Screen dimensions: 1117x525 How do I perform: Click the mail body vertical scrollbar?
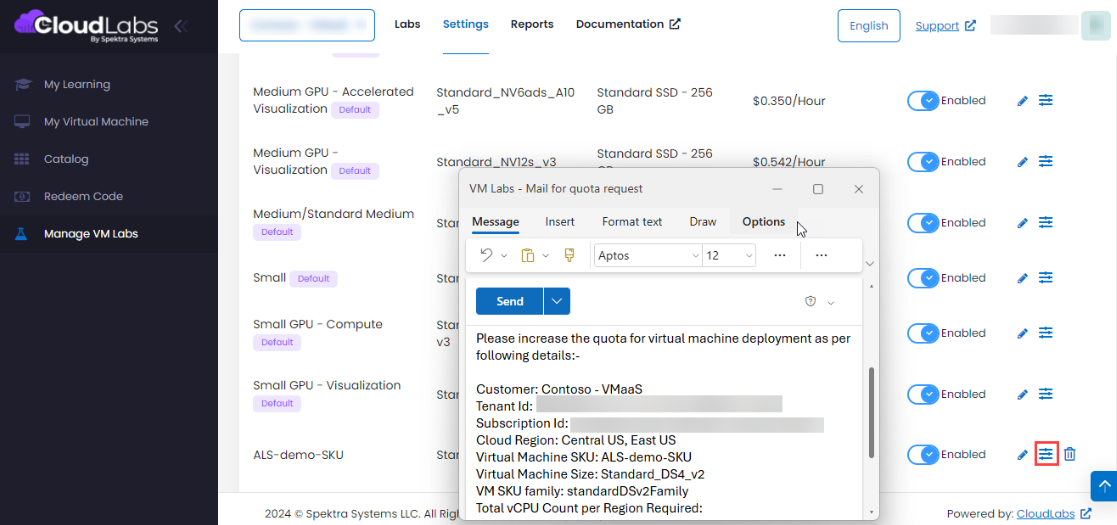(871, 413)
